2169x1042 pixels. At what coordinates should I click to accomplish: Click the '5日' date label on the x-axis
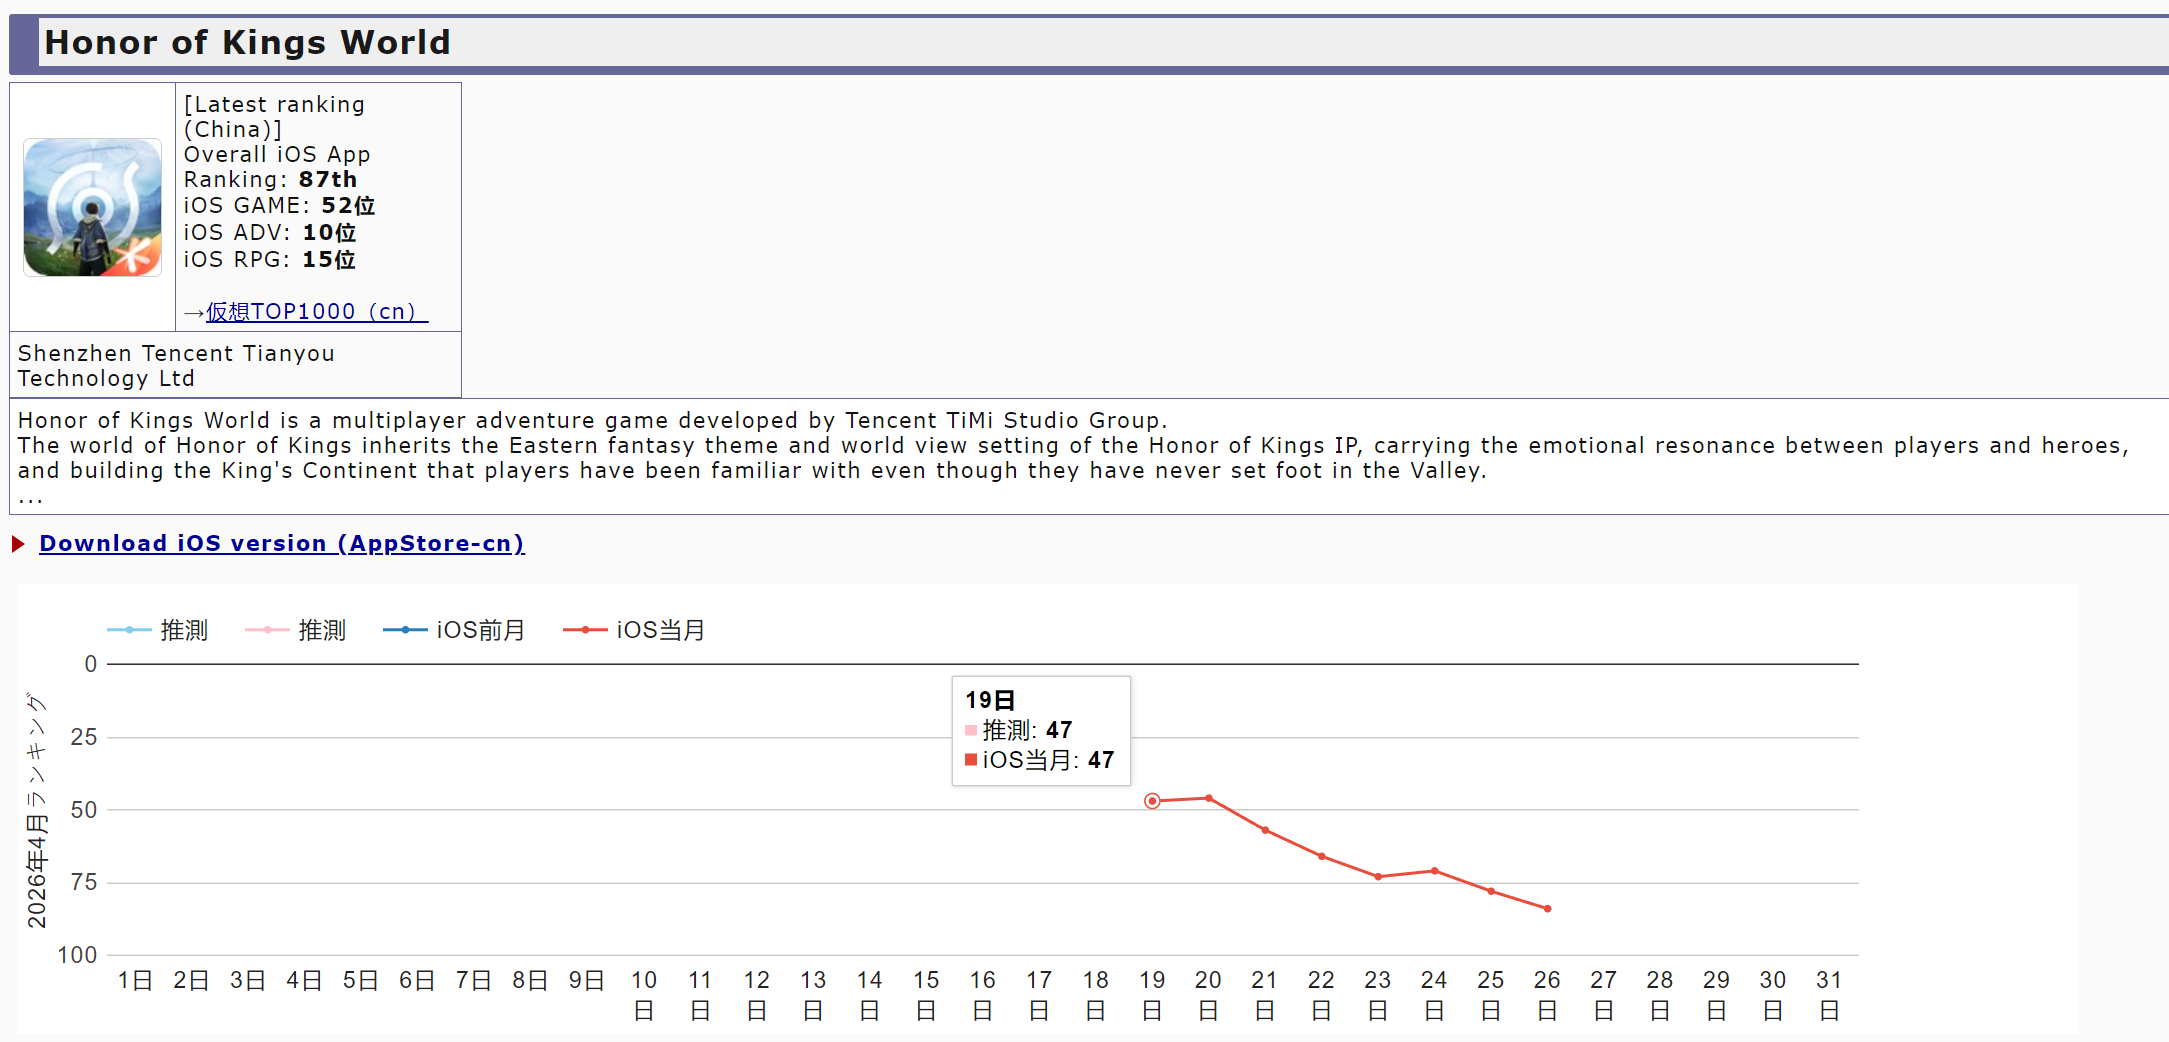point(361,980)
